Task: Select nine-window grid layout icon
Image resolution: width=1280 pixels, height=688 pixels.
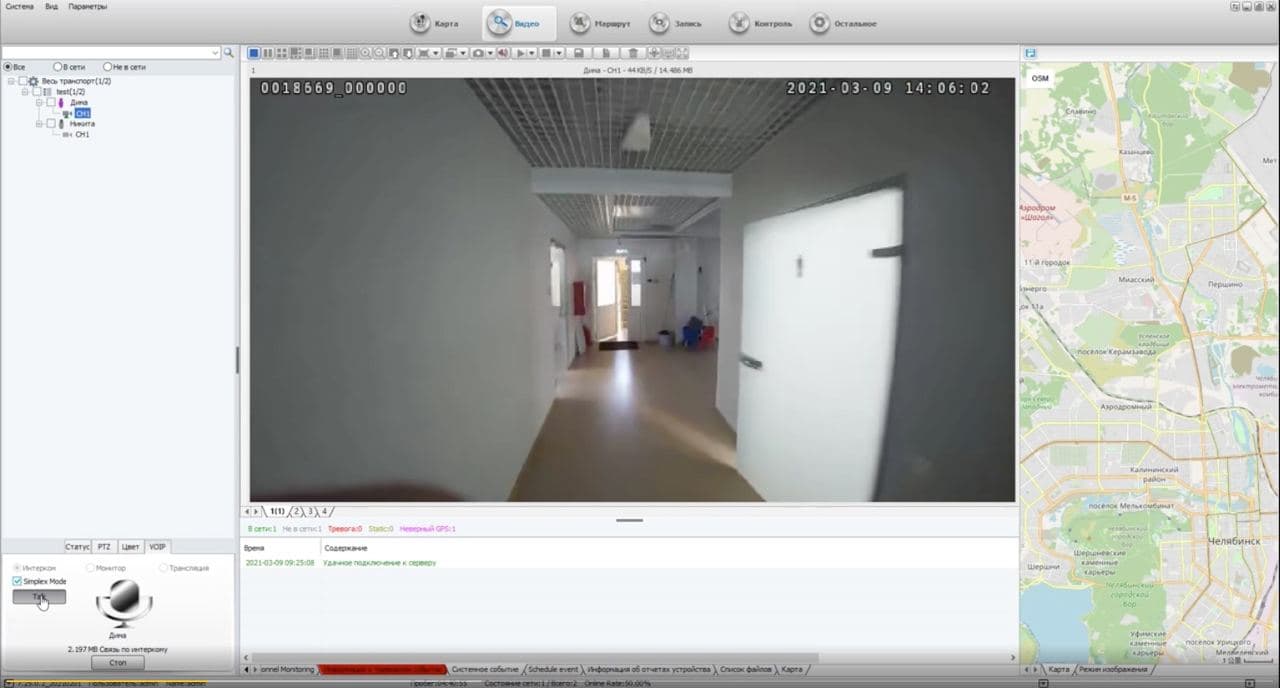Action: [x=323, y=53]
